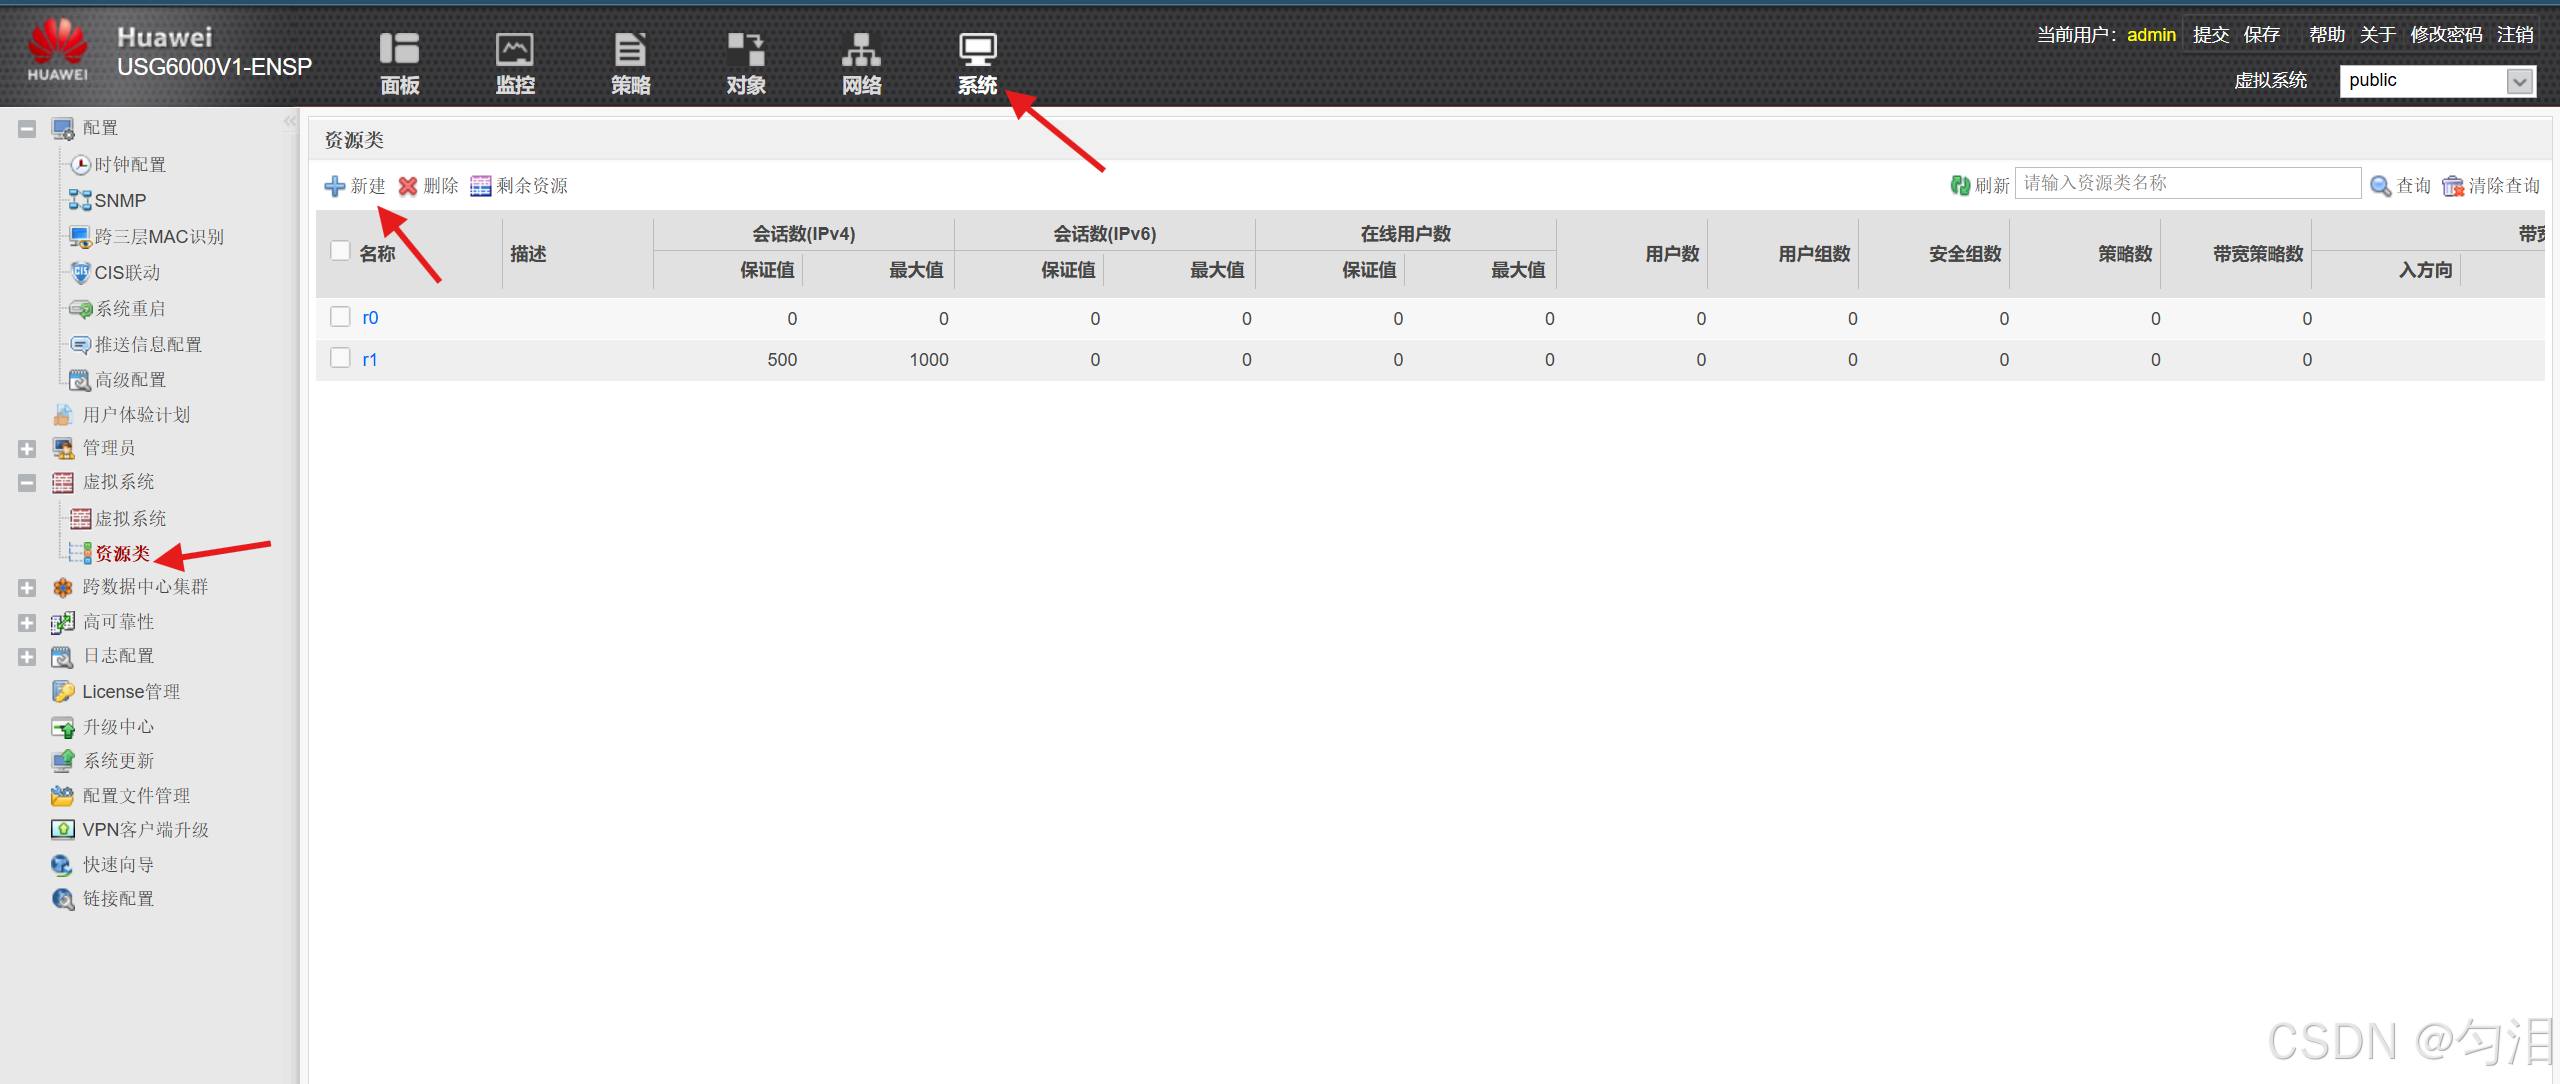
Task: Select 资源类 item in tree
Action: click(x=122, y=554)
